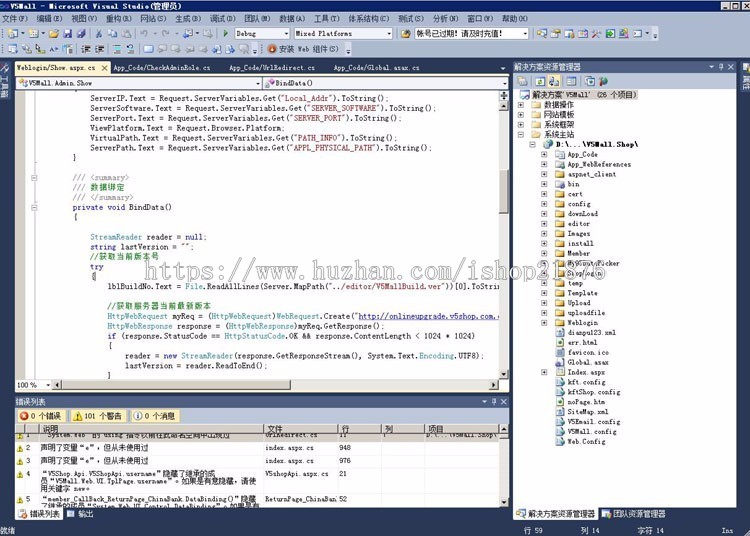Switch to 团队资源管理器 tab
Screen dimensions: 750x536
pos(634,514)
